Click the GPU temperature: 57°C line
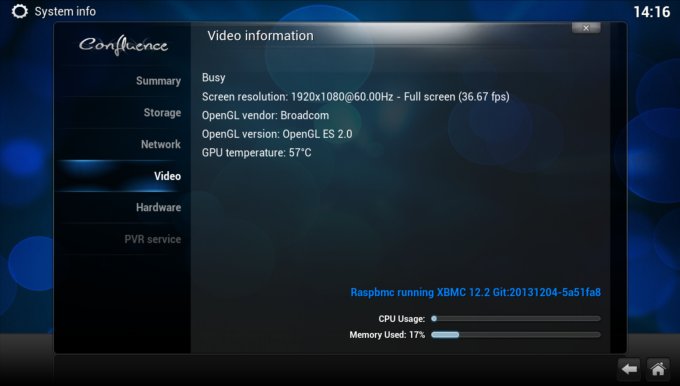 click(257, 153)
